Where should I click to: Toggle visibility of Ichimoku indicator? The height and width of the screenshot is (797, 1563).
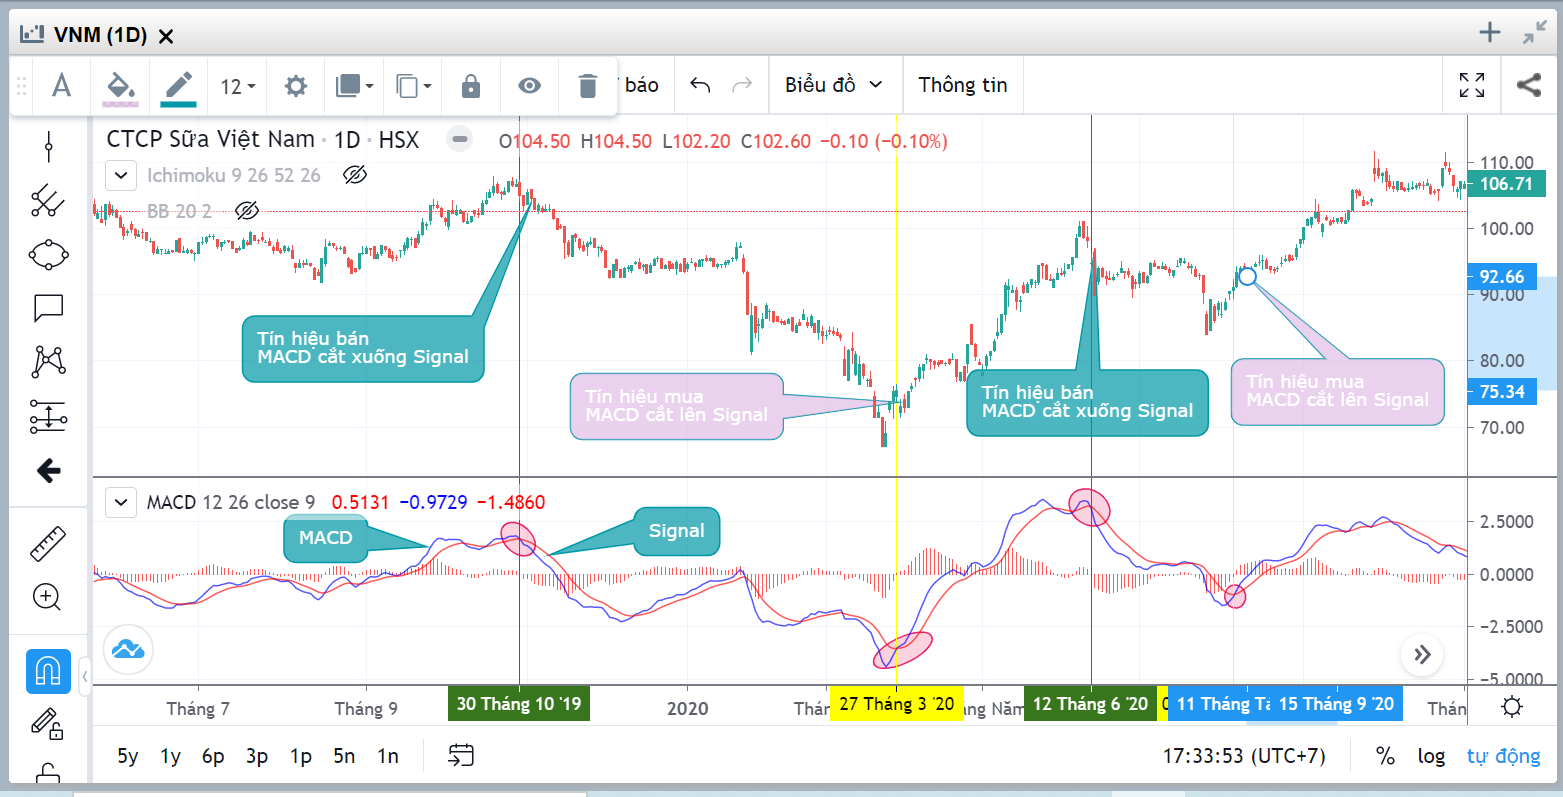click(354, 176)
